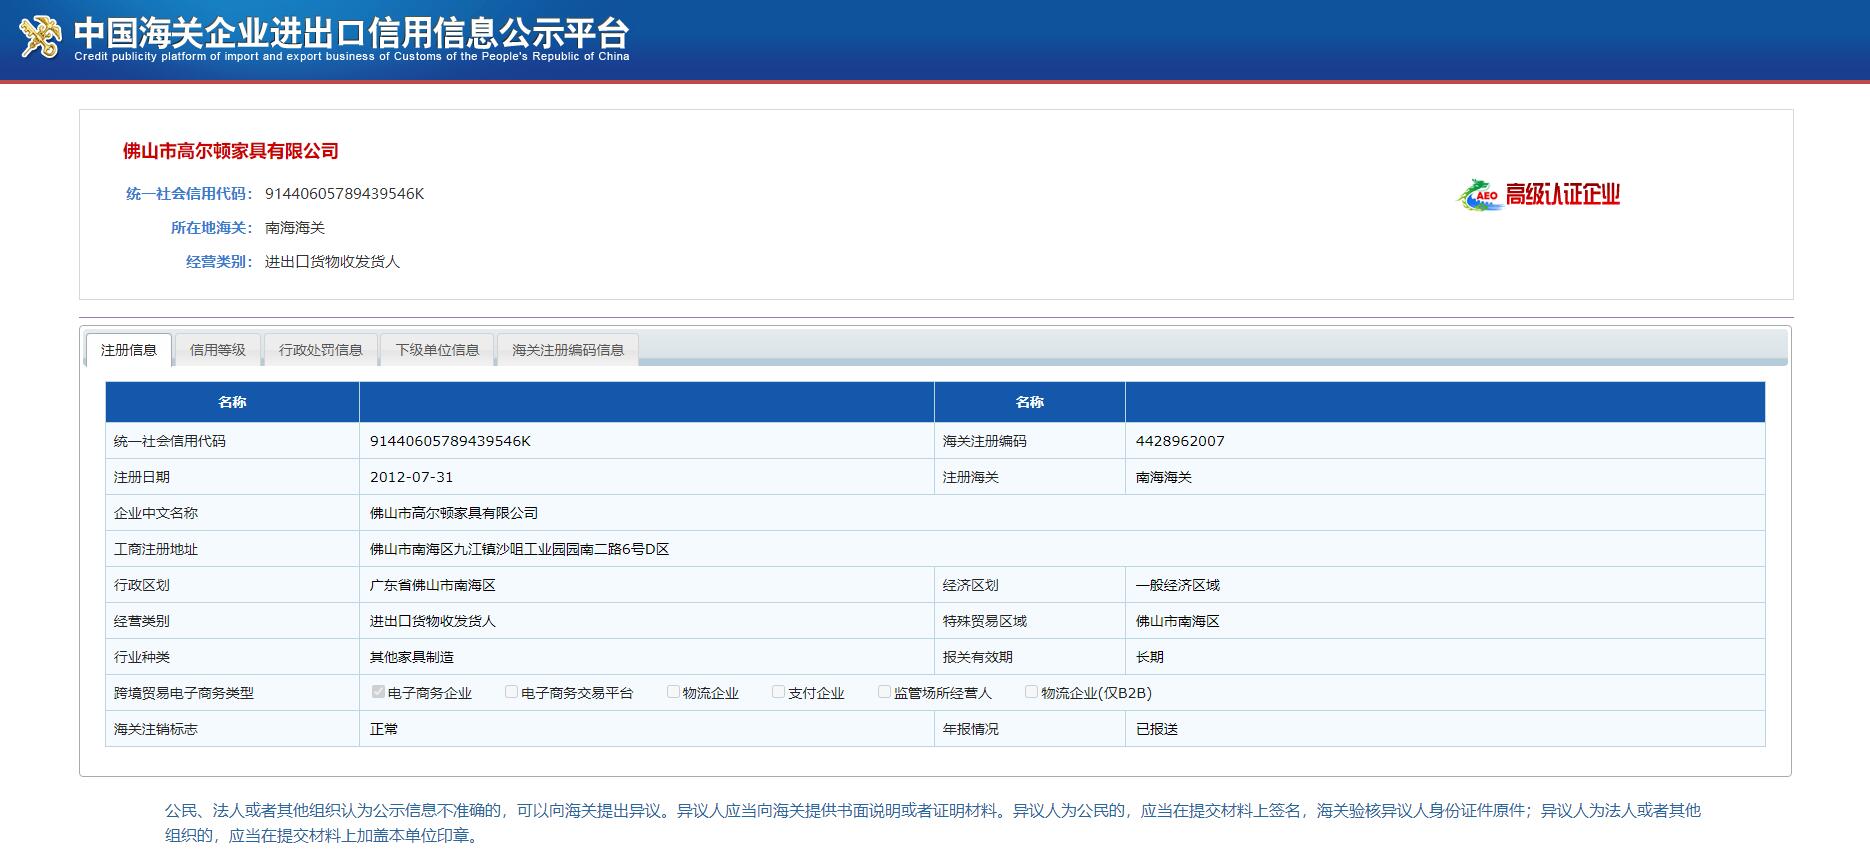Image resolution: width=1870 pixels, height=866 pixels.
Task: Click the 注册日期 row label
Action: tap(142, 477)
